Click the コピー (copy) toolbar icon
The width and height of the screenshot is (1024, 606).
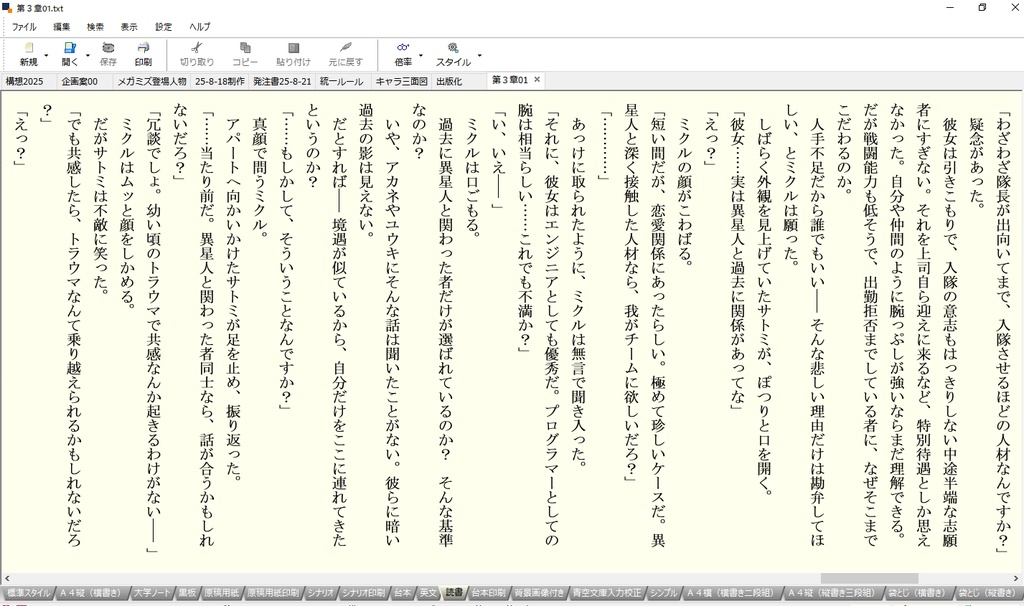click(245, 48)
